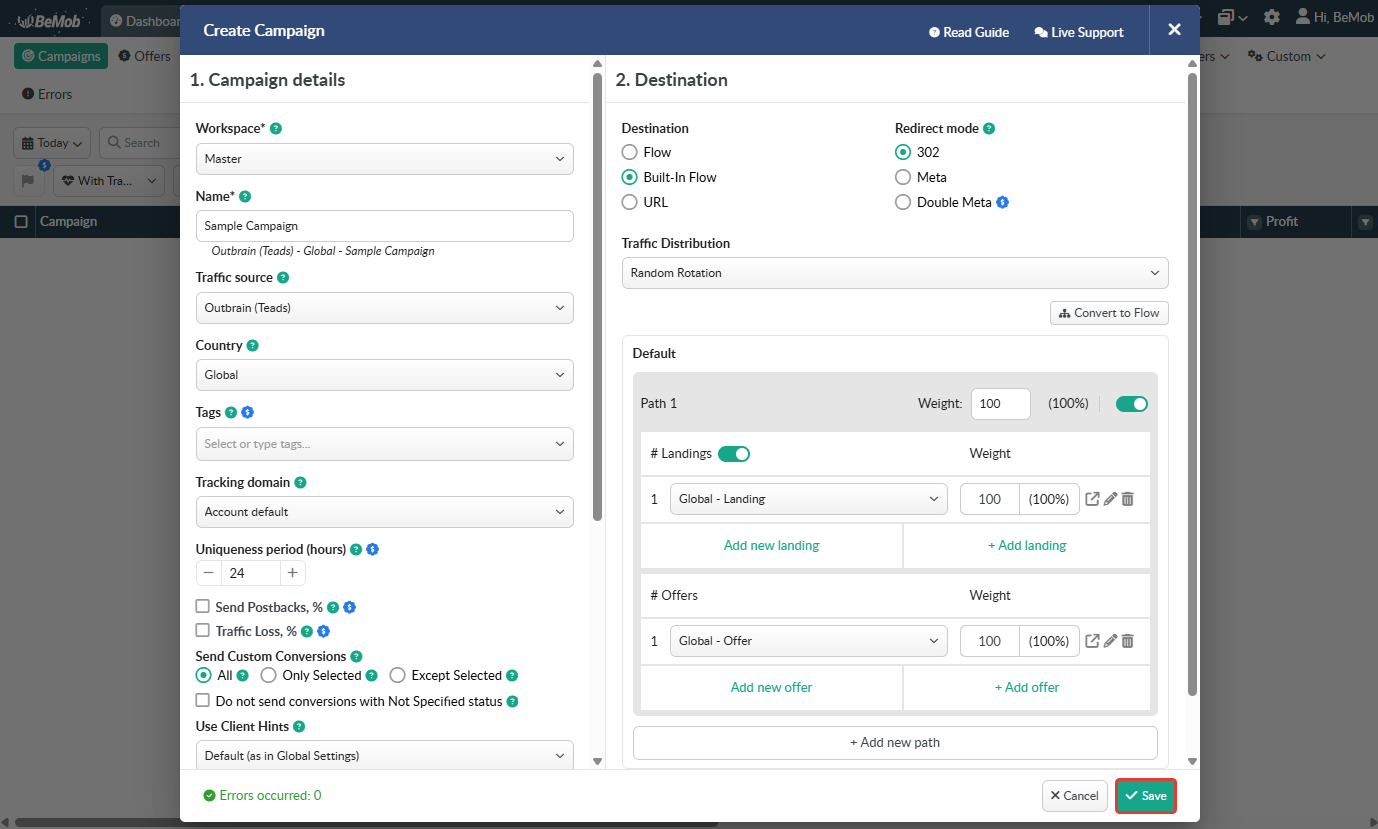Expand the Traffic source dropdown
Viewport: 1378px width, 829px height.
point(384,308)
